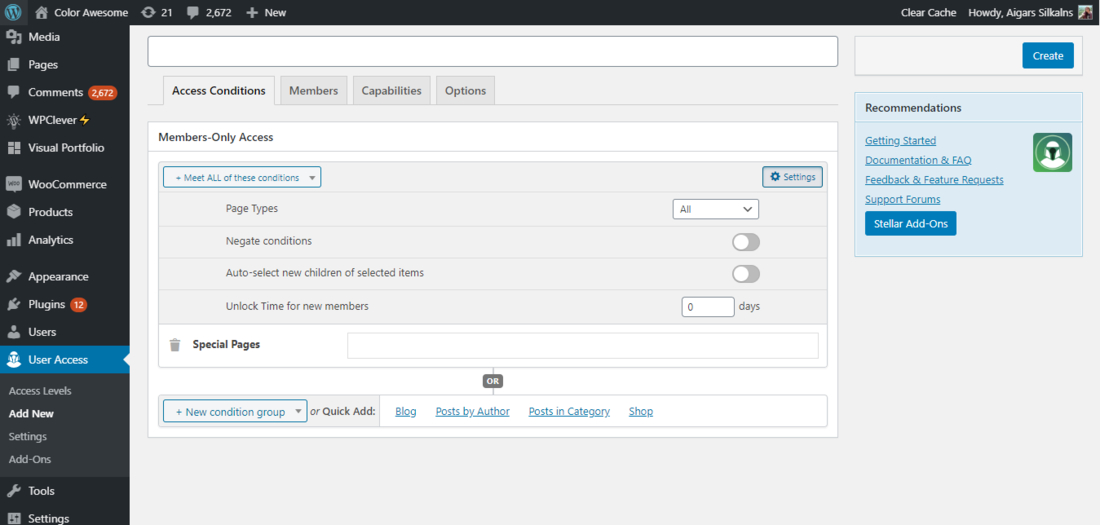Viewport: 1100px width, 525px height.
Task: Click the Visual Portfolio grid icon
Action: coord(13,148)
